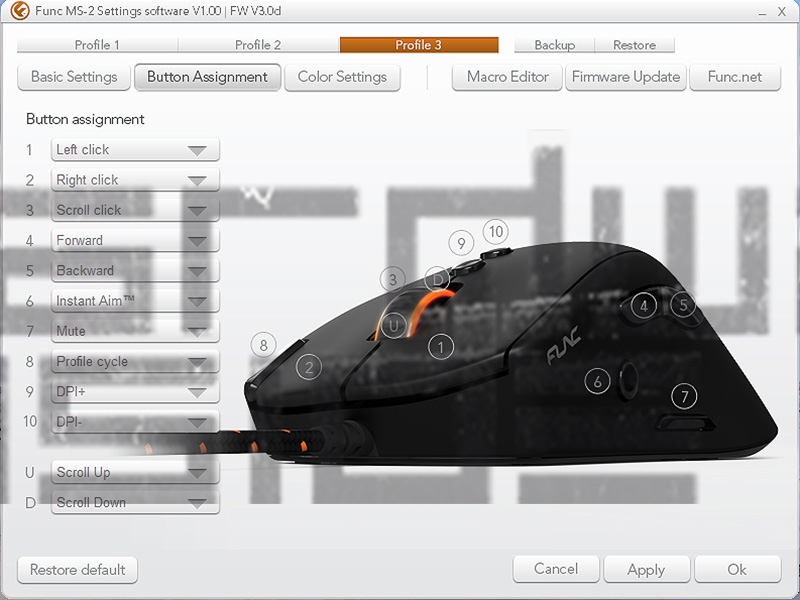Change the Scroll Up assignment dropdown
Viewport: 800px width, 600px height.
pyautogui.click(x=135, y=473)
